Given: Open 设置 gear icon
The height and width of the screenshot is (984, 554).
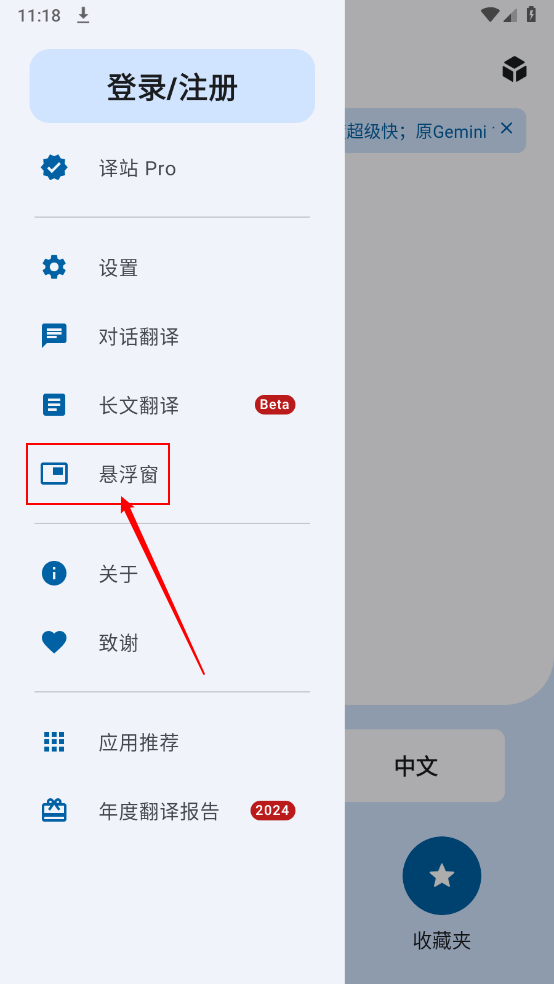Looking at the screenshot, I should [54, 268].
